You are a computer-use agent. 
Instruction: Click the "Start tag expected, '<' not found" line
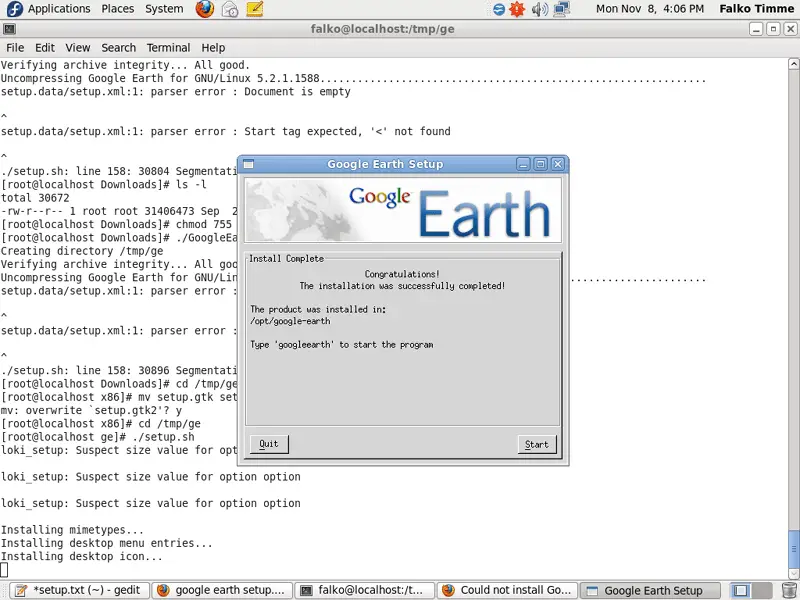coord(226,132)
